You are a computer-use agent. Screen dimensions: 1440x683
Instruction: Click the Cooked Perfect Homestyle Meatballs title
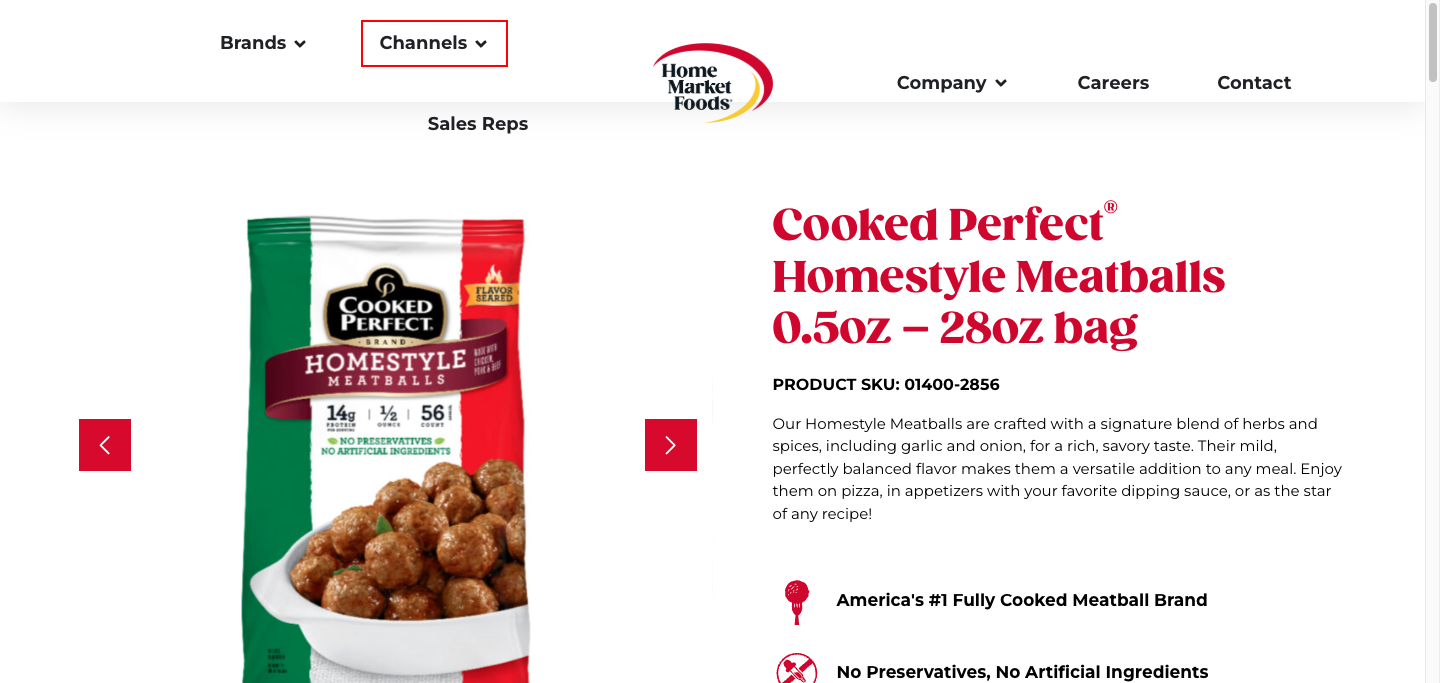tap(999, 276)
